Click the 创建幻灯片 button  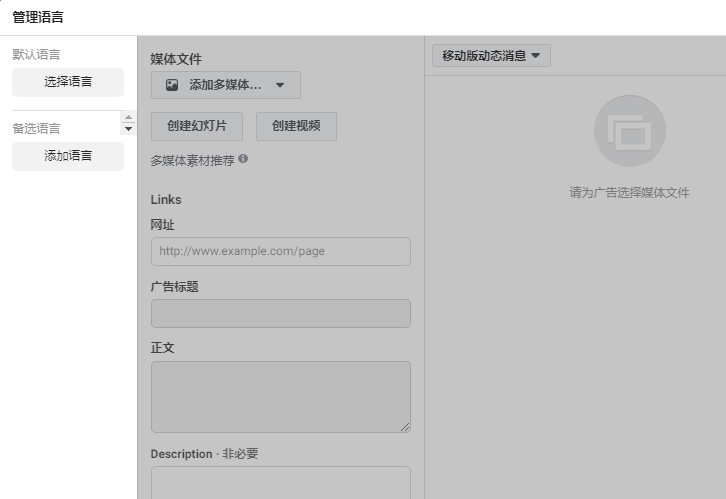pyautogui.click(x=197, y=126)
